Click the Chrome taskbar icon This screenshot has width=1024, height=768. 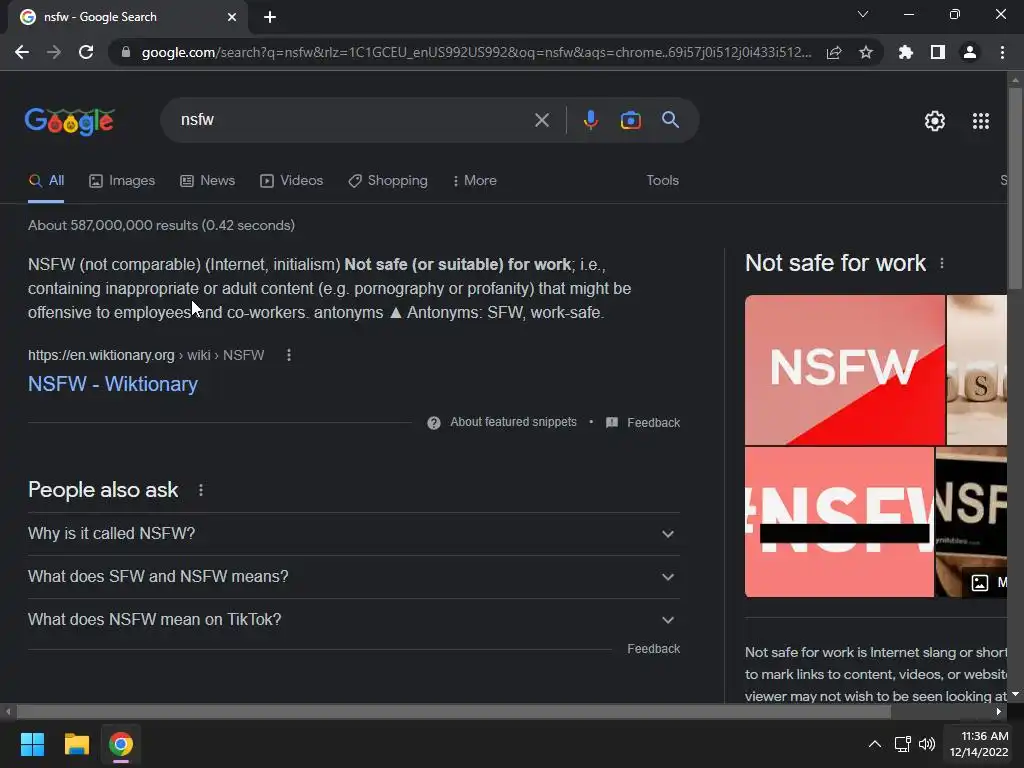tap(121, 744)
